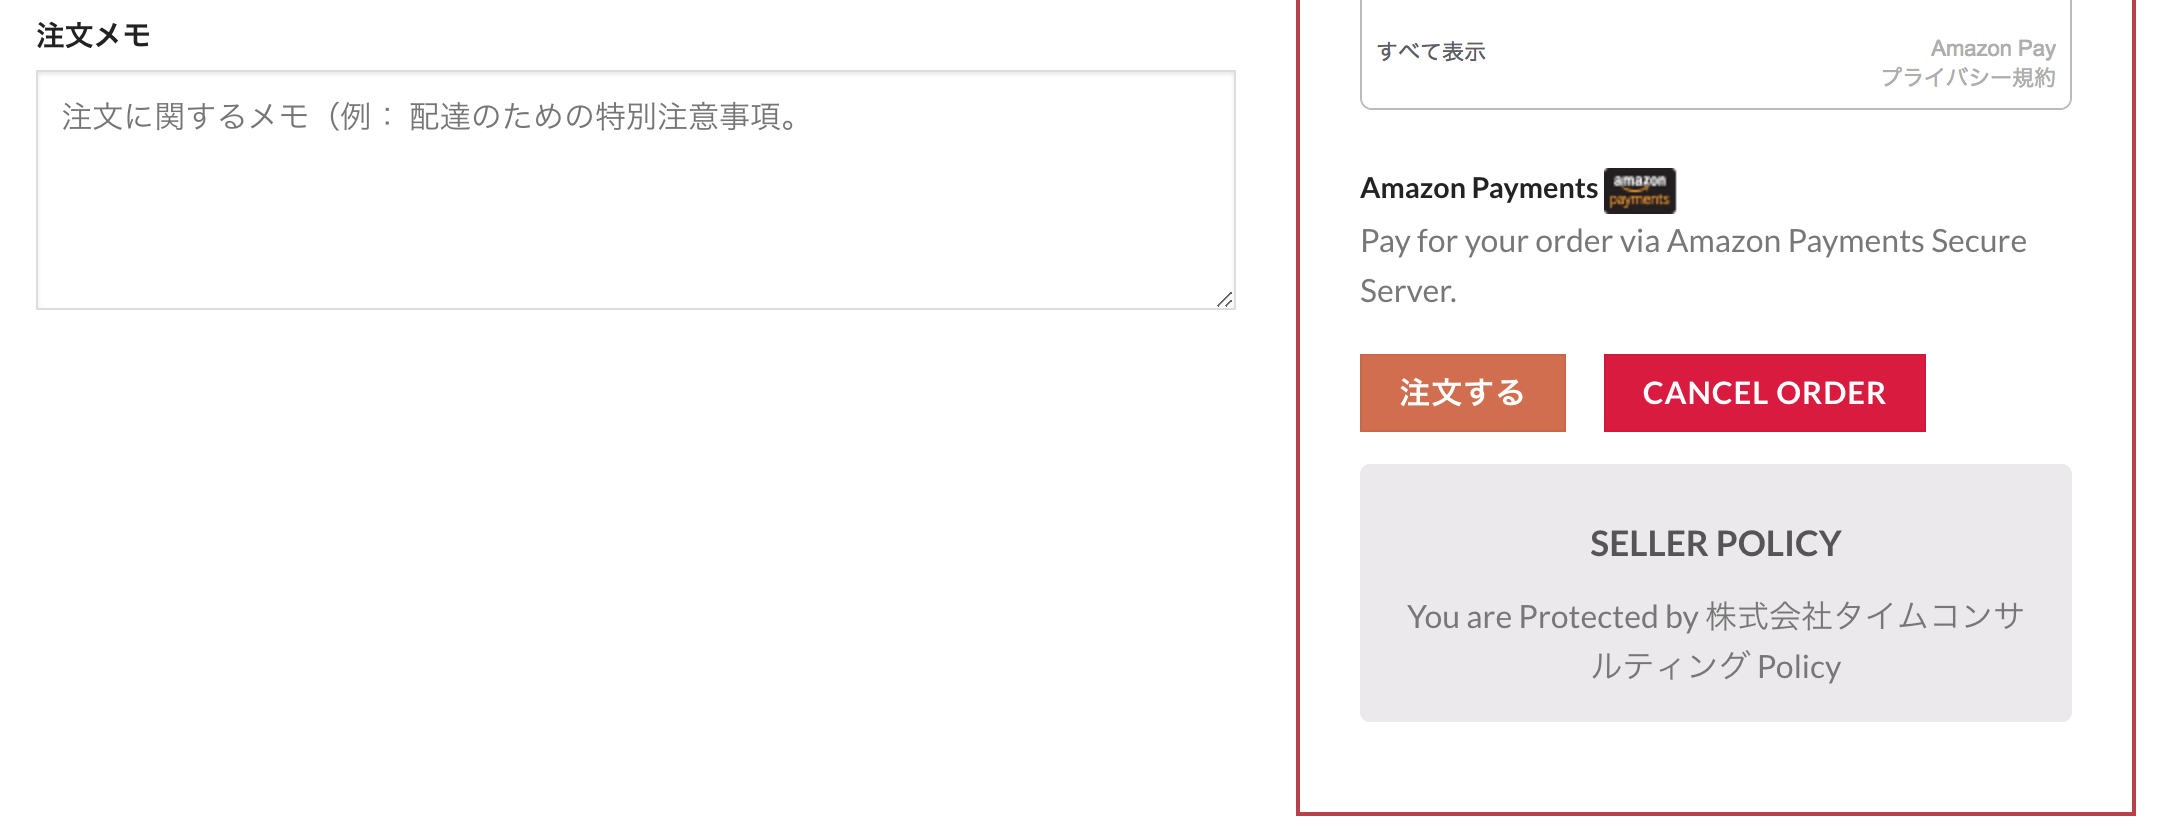The width and height of the screenshot is (2176, 838).
Task: Click the Amazon Pay link text
Action: tap(1992, 48)
